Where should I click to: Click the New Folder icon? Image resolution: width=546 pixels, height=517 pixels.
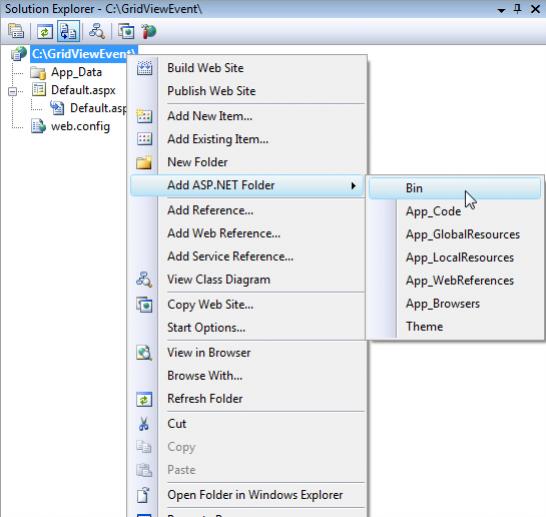pos(145,162)
